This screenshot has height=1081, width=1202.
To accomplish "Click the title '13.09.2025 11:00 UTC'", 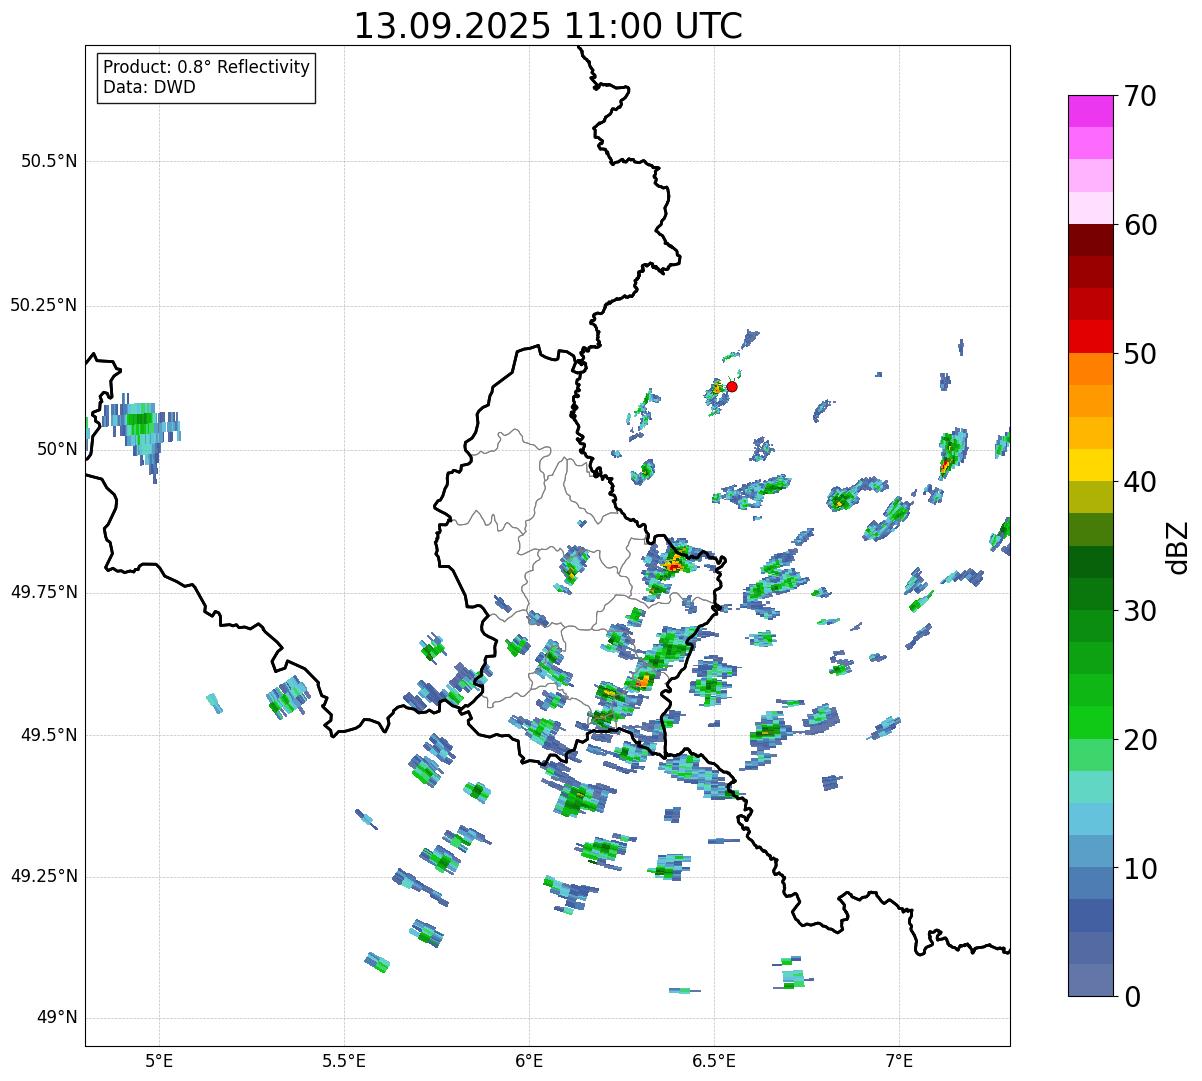I will pos(548,26).
